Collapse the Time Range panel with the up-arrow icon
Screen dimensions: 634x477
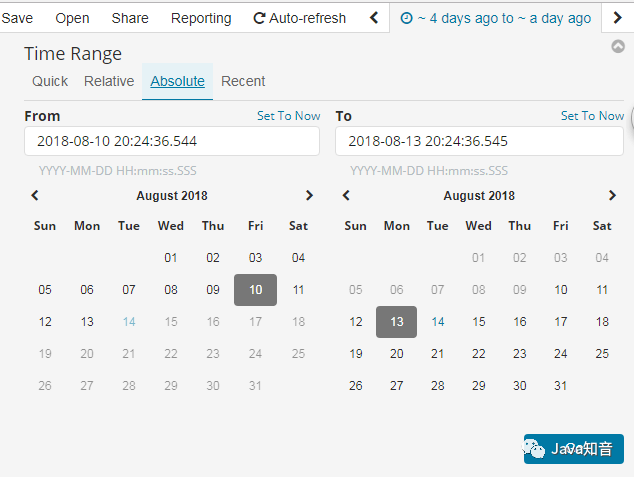point(617,46)
